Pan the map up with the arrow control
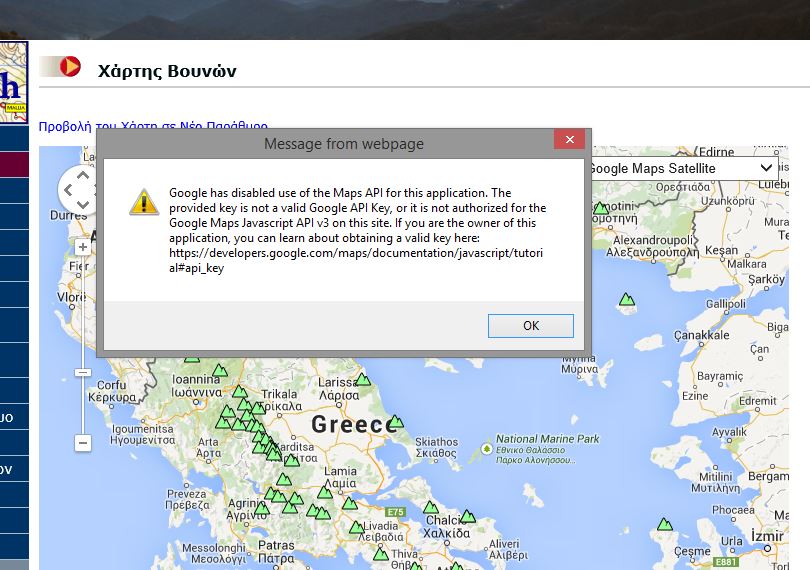 pos(80,174)
